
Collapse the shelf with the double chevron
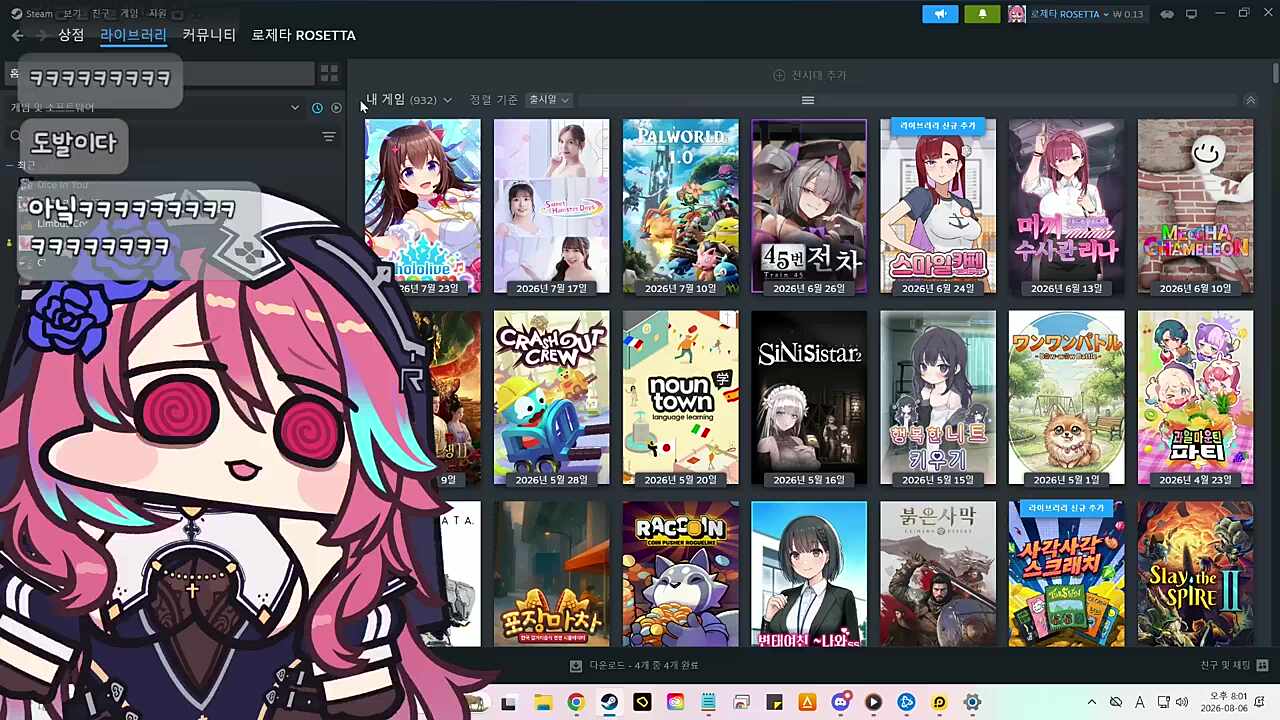[x=1250, y=100]
